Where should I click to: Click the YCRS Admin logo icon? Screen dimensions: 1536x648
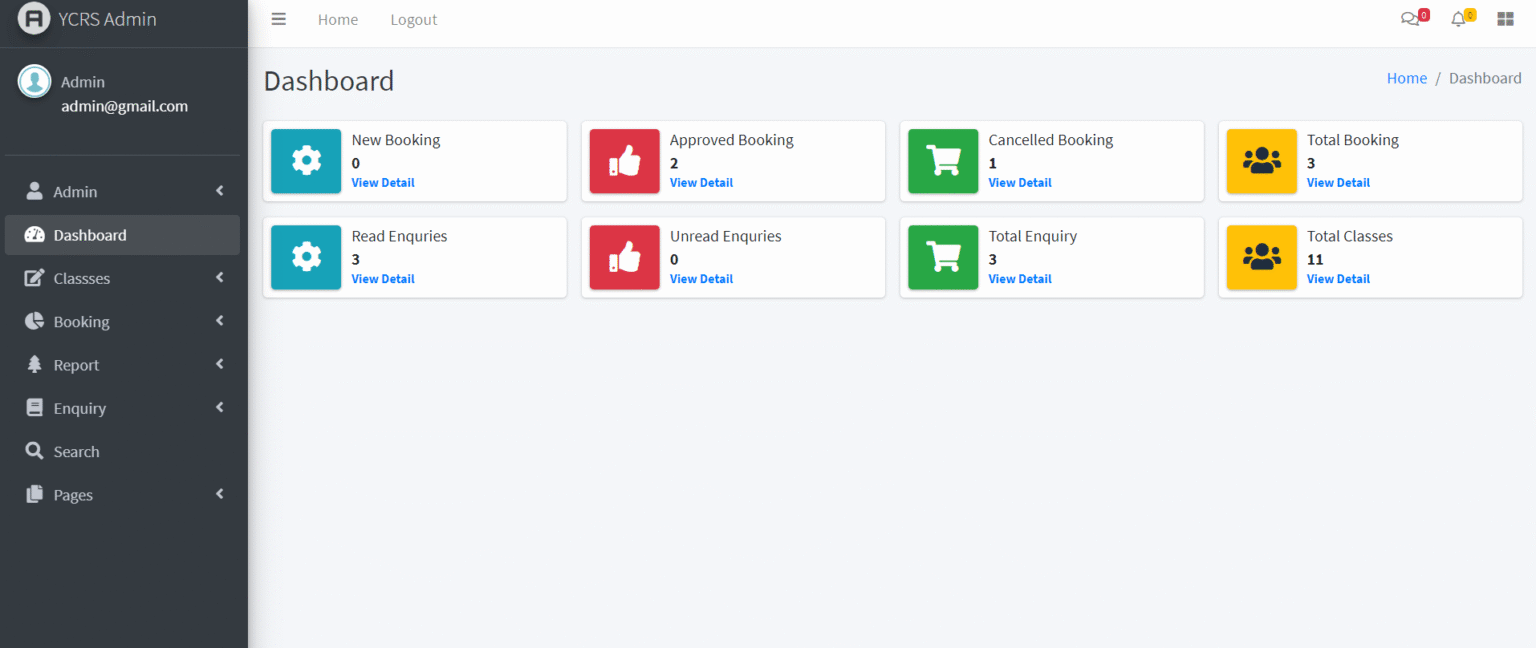34,19
